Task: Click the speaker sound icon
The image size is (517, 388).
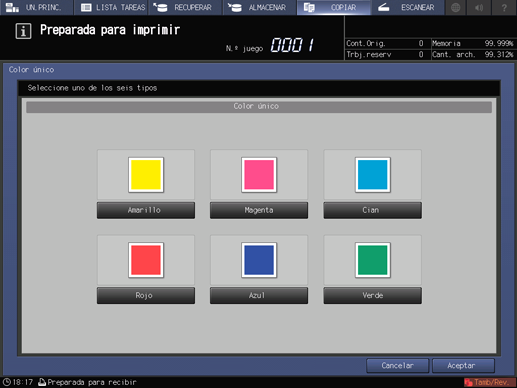Action: pyautogui.click(x=479, y=7)
